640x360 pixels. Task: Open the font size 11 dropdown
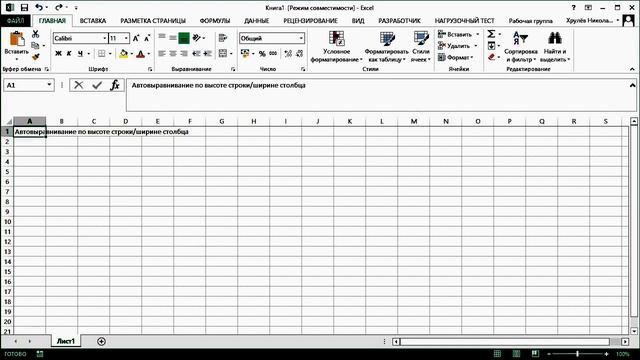click(126, 38)
